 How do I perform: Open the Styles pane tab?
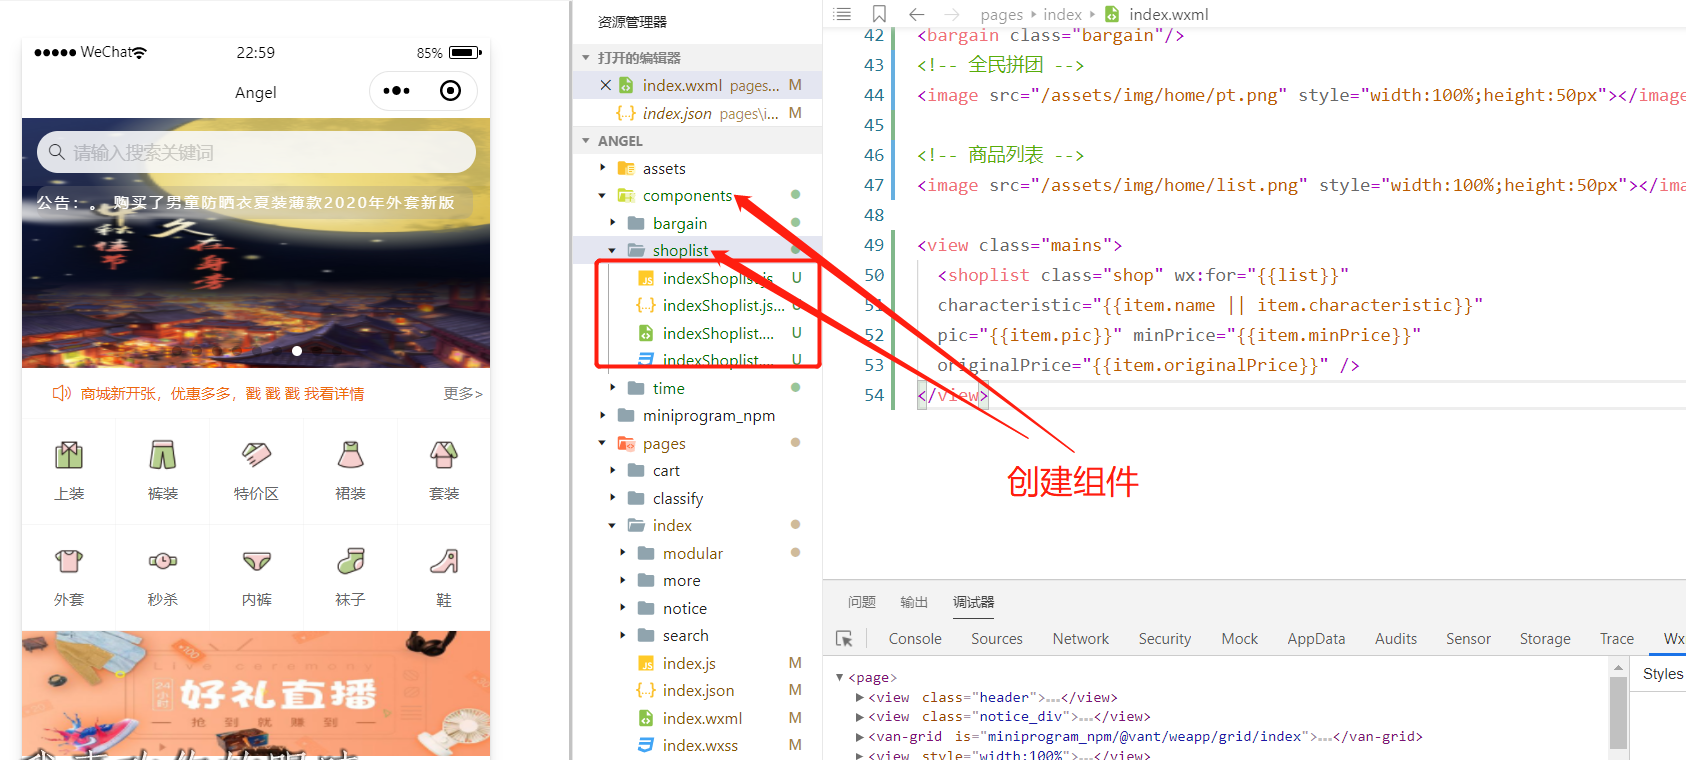coord(1662,674)
